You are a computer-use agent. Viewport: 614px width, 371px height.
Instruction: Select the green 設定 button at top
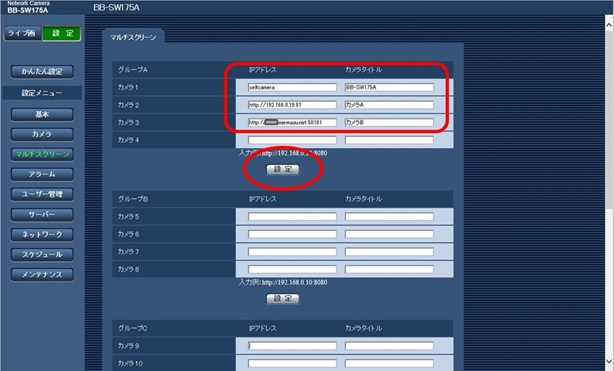coord(61,33)
